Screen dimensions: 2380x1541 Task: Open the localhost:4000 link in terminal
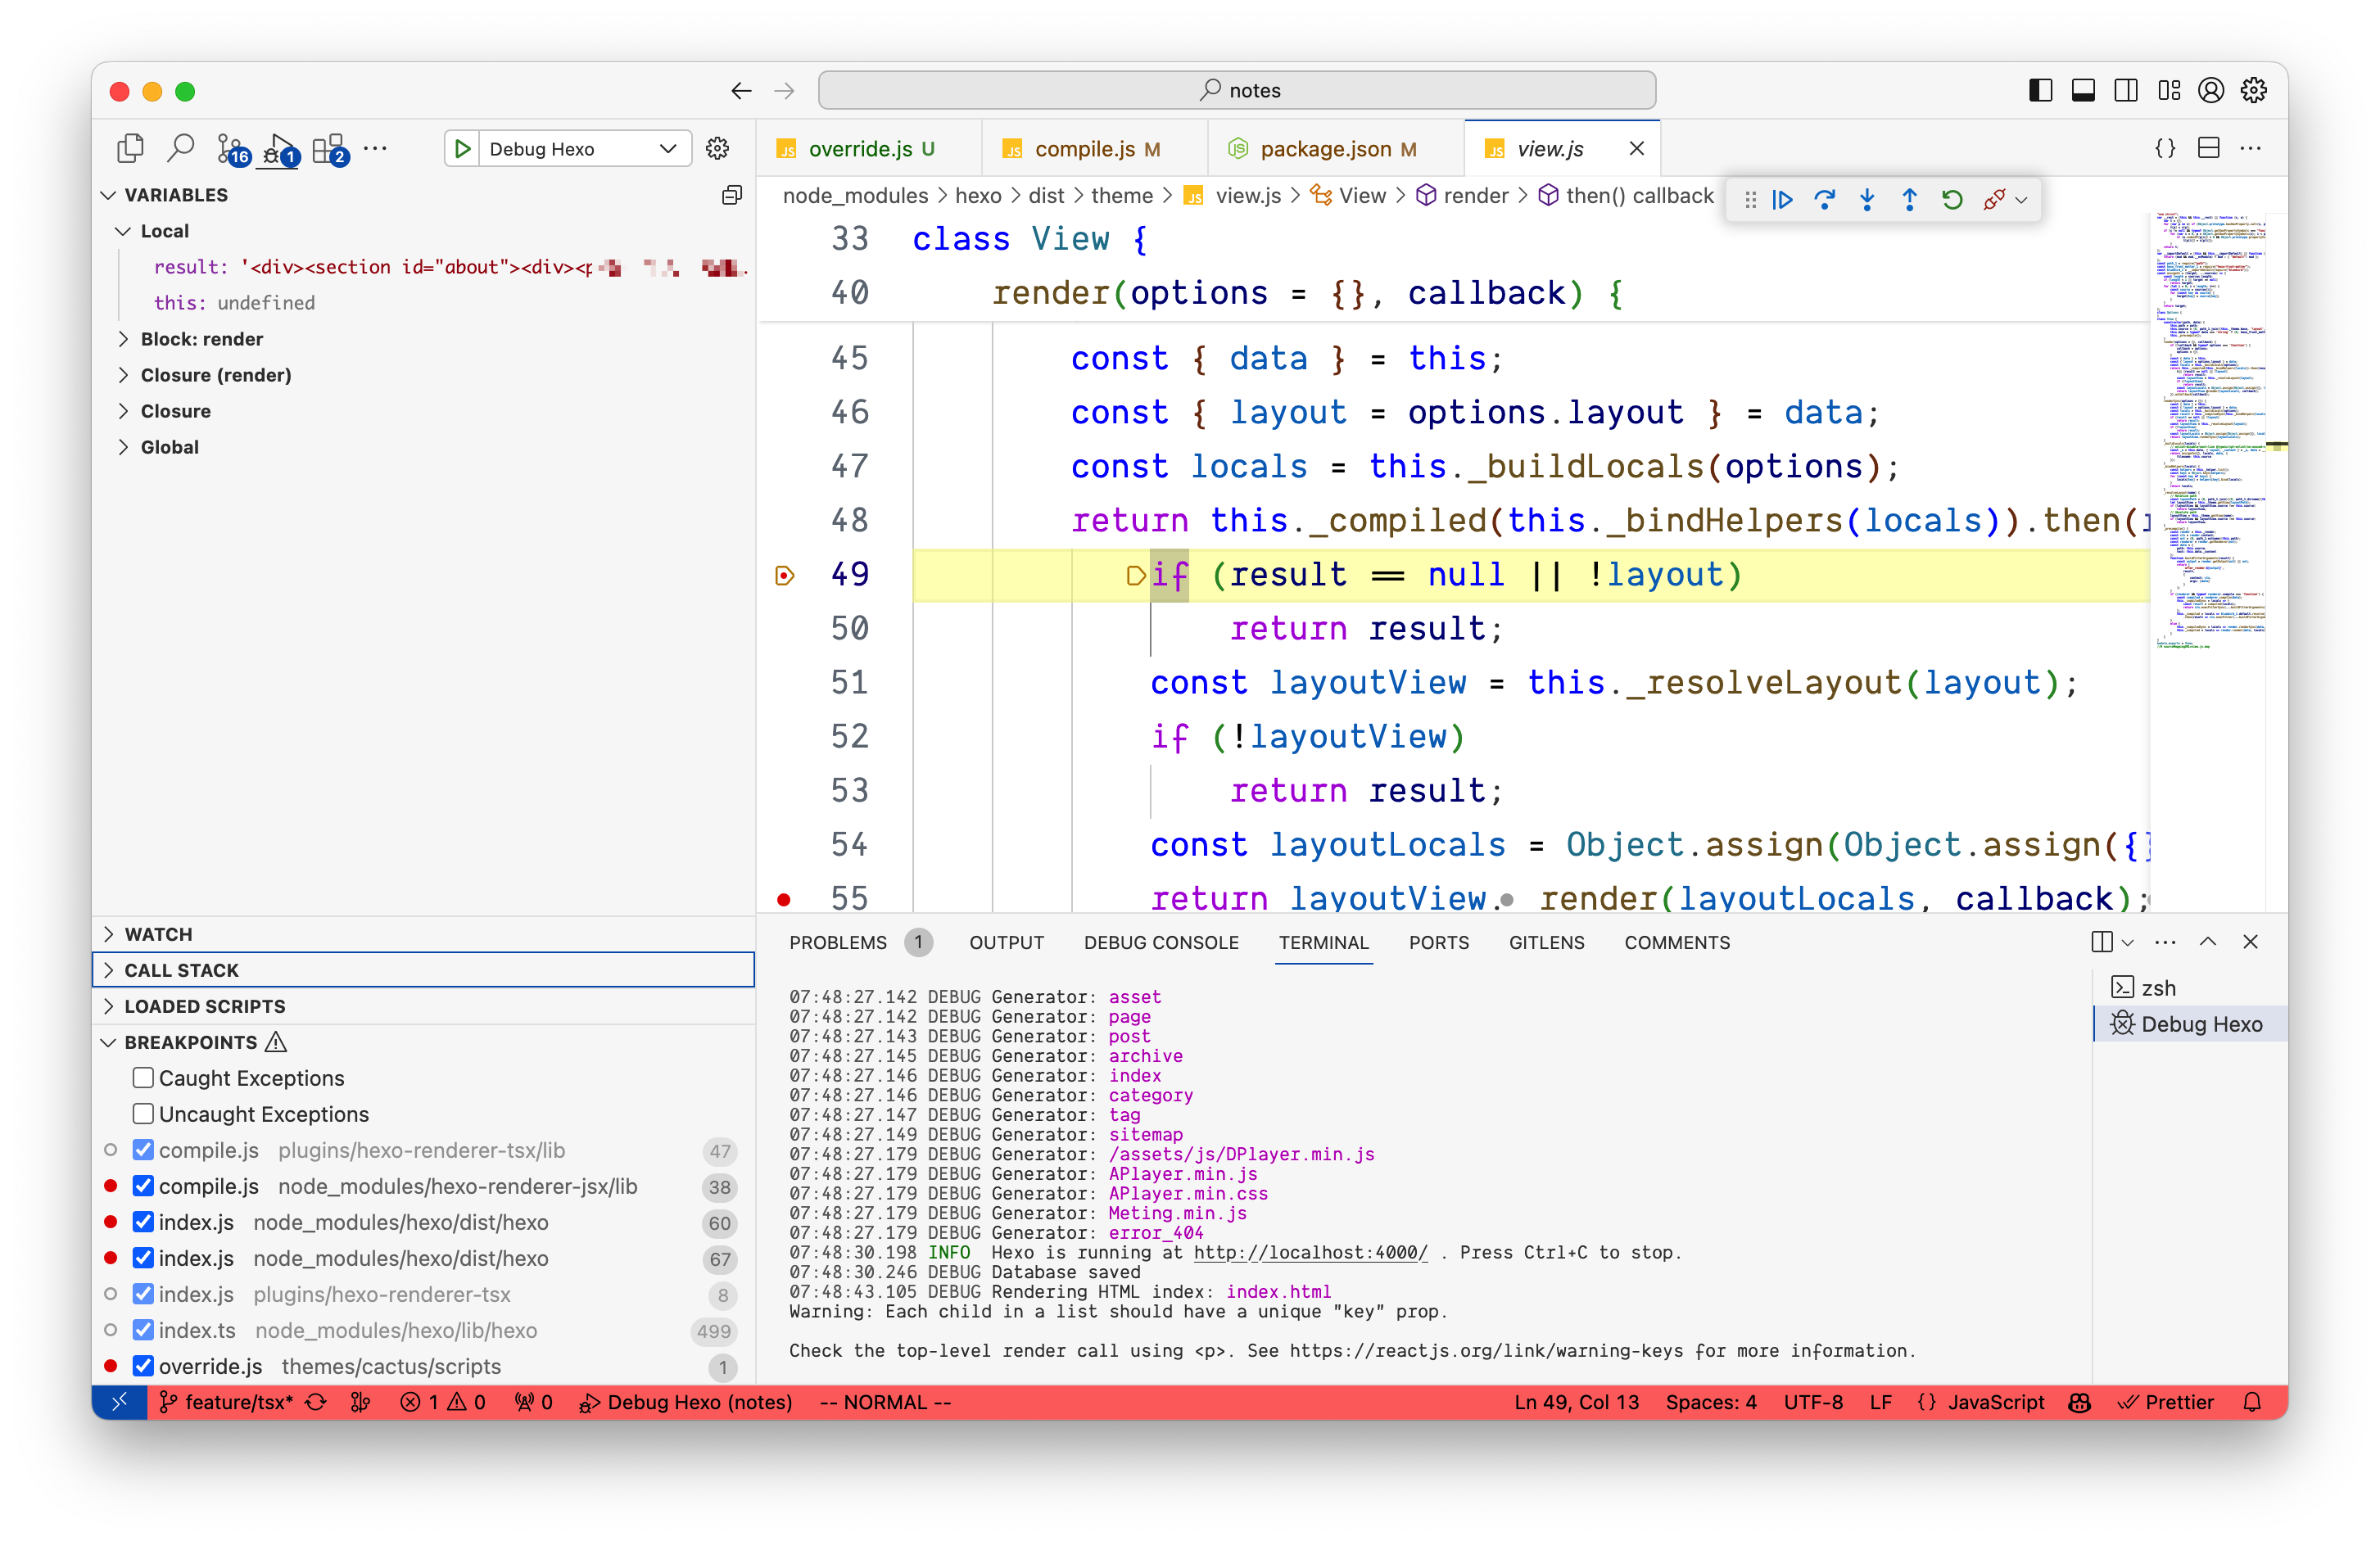(1310, 1252)
